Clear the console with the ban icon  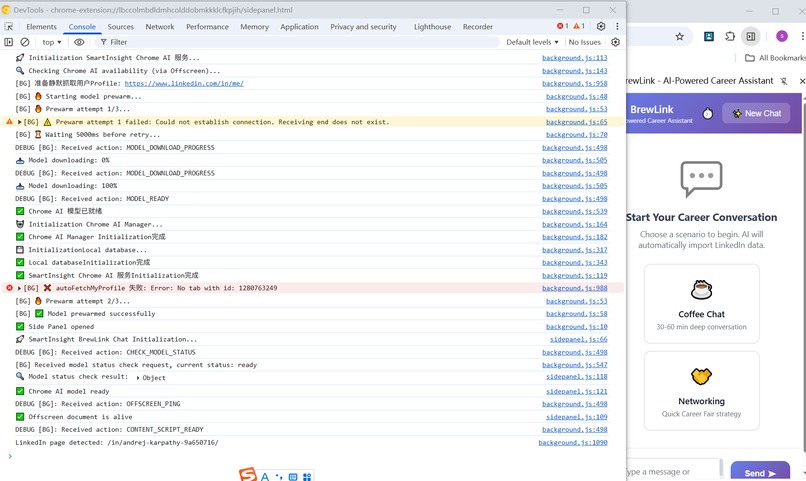[x=24, y=42]
